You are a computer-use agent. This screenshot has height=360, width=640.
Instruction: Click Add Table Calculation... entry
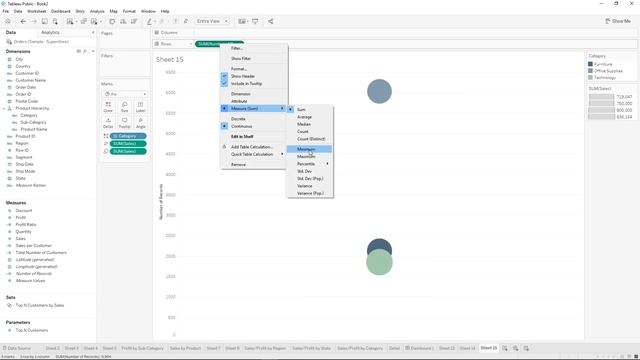point(253,147)
